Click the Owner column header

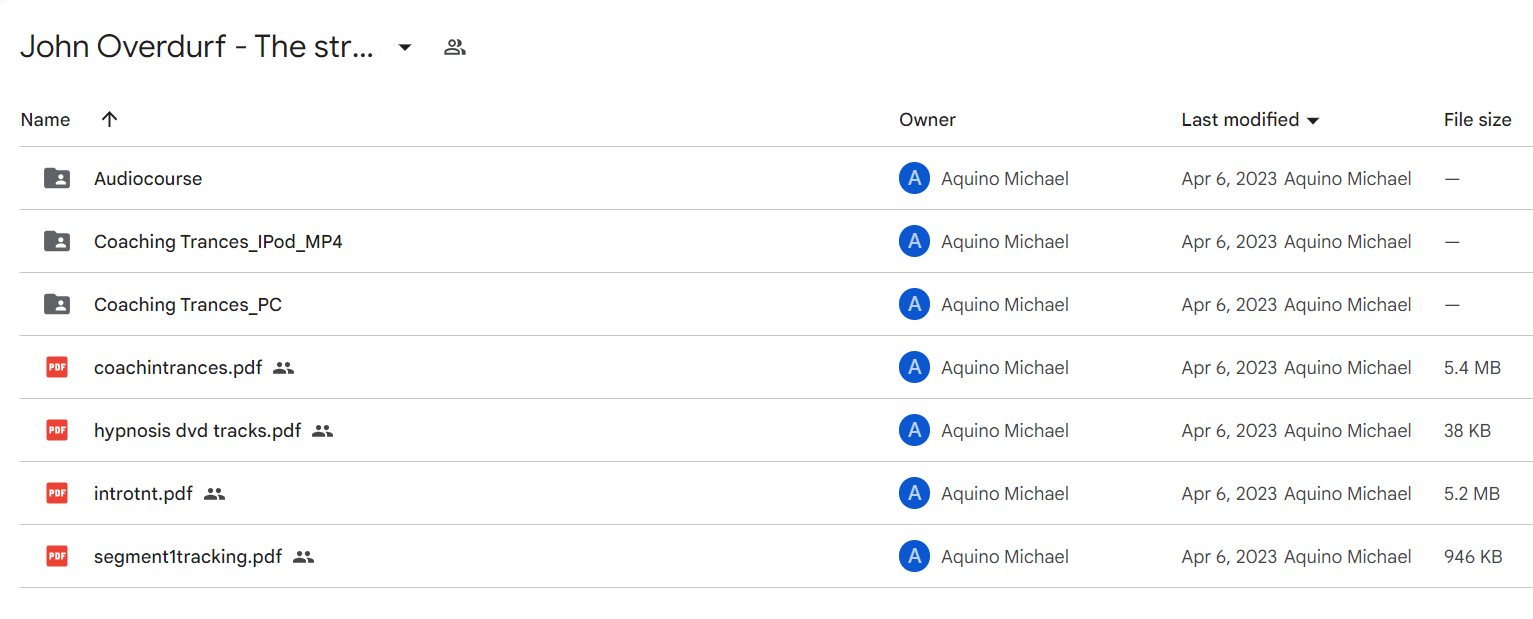(927, 120)
